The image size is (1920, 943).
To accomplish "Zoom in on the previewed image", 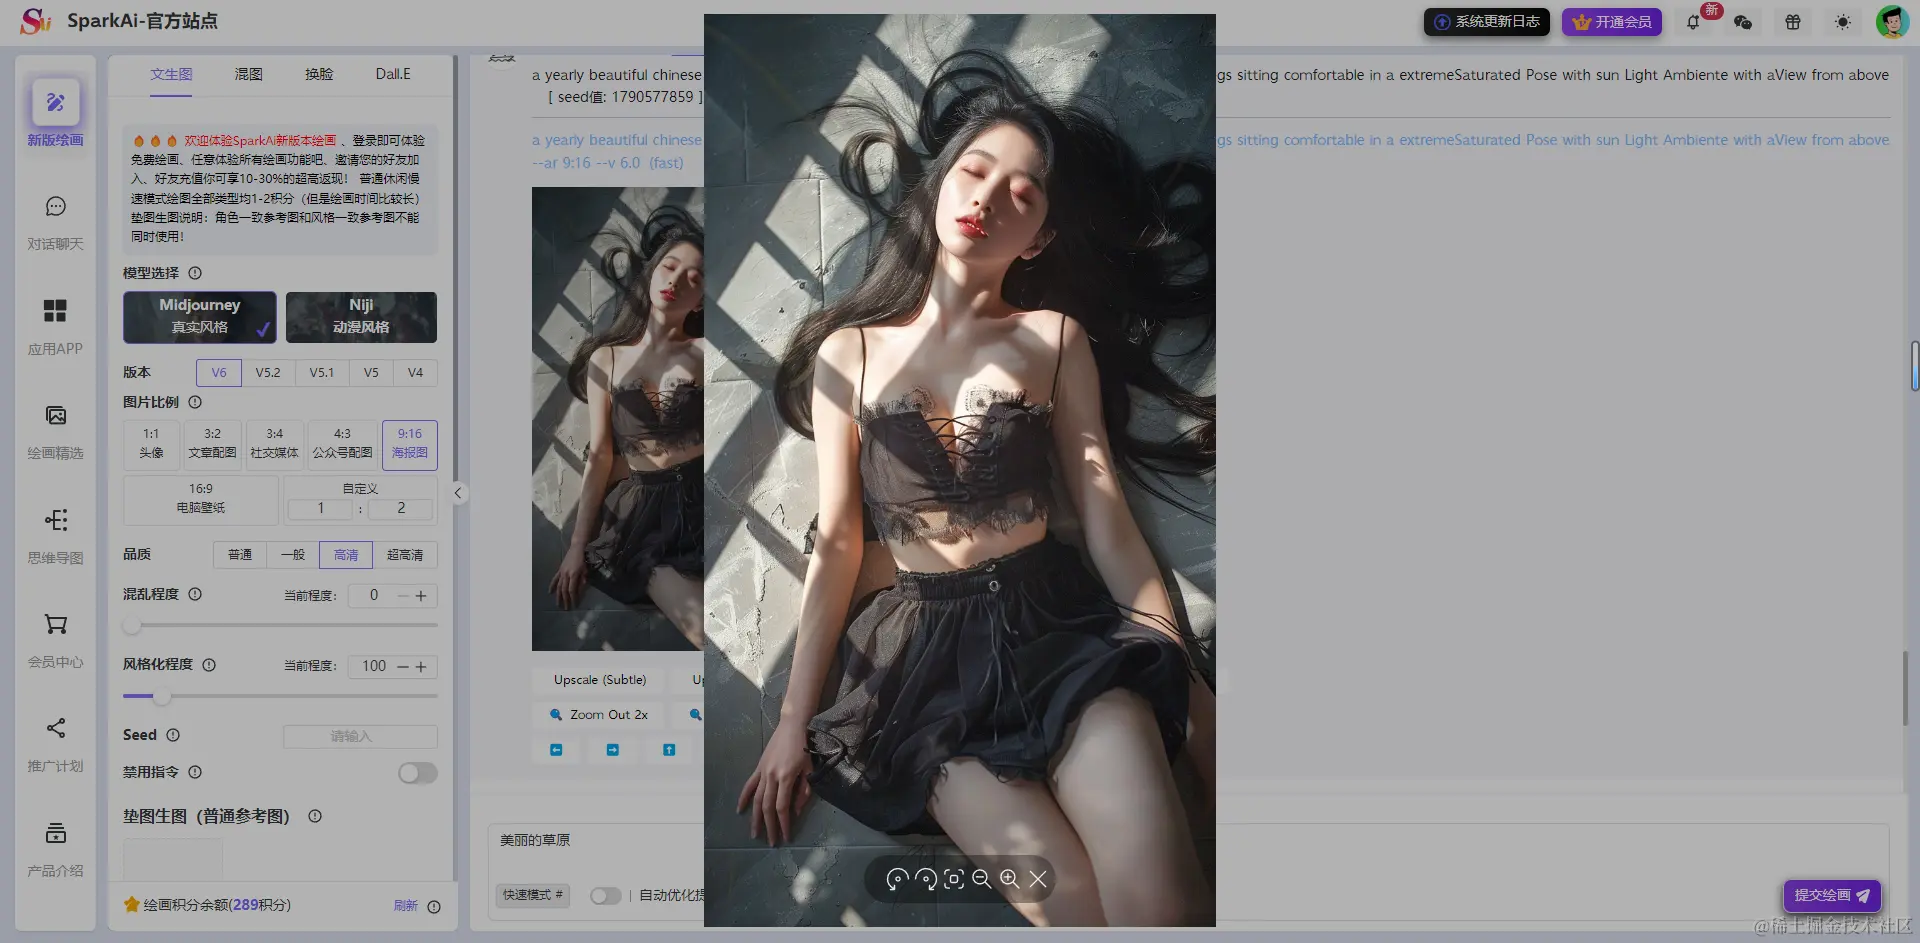I will [1009, 879].
